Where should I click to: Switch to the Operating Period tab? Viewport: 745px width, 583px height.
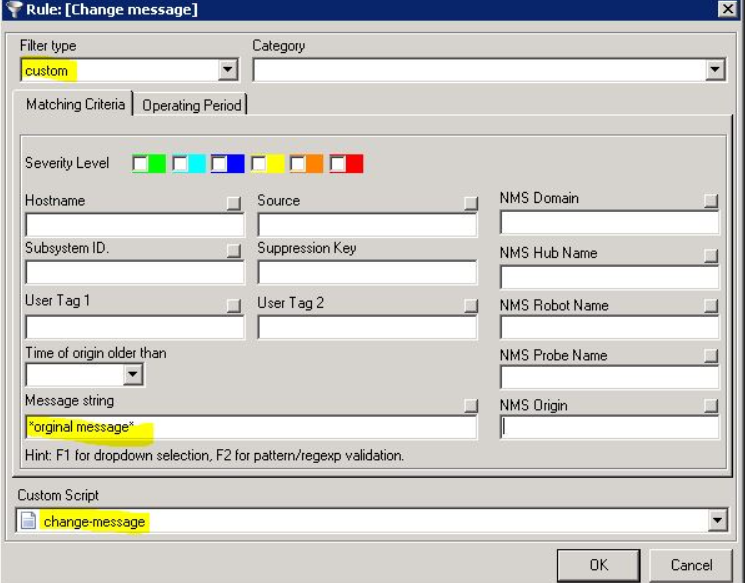191,105
